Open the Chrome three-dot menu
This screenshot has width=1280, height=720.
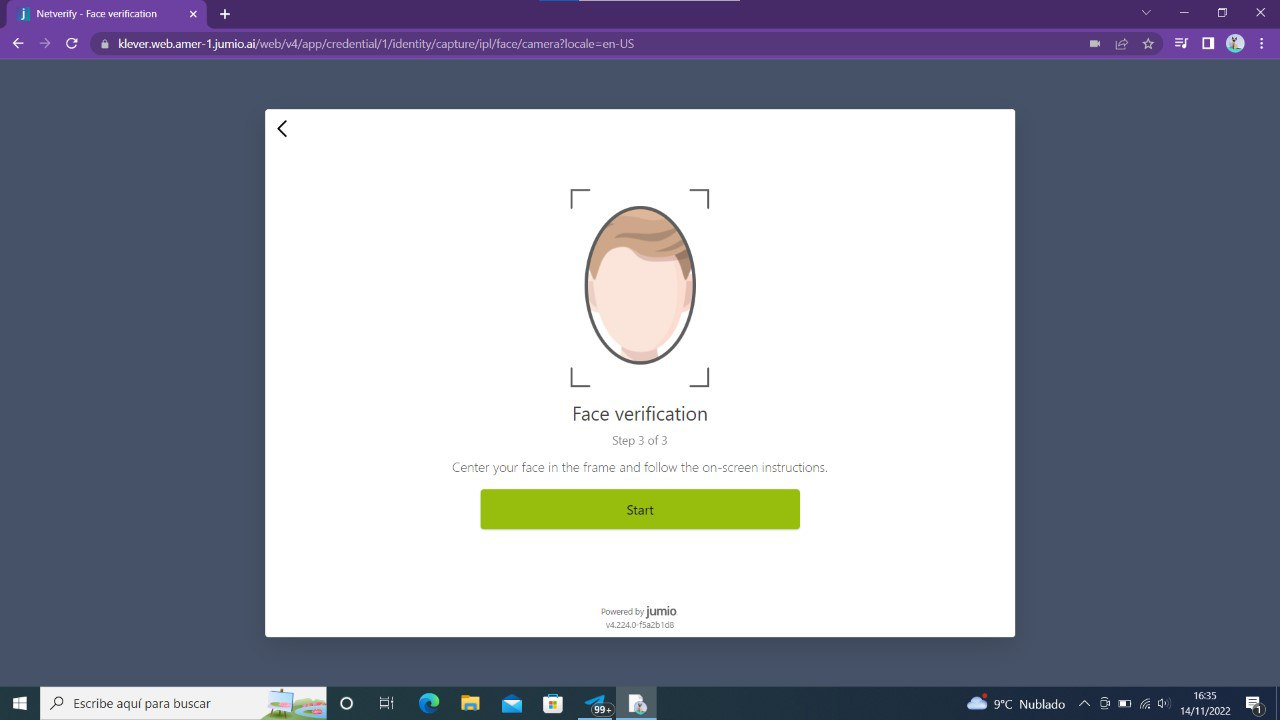[1262, 43]
